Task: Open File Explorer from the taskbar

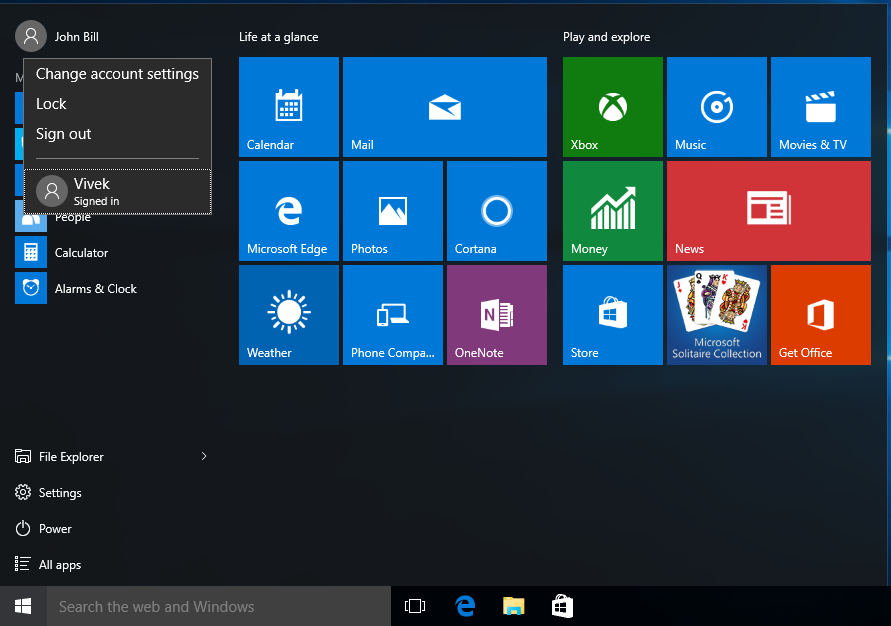Action: pos(514,606)
